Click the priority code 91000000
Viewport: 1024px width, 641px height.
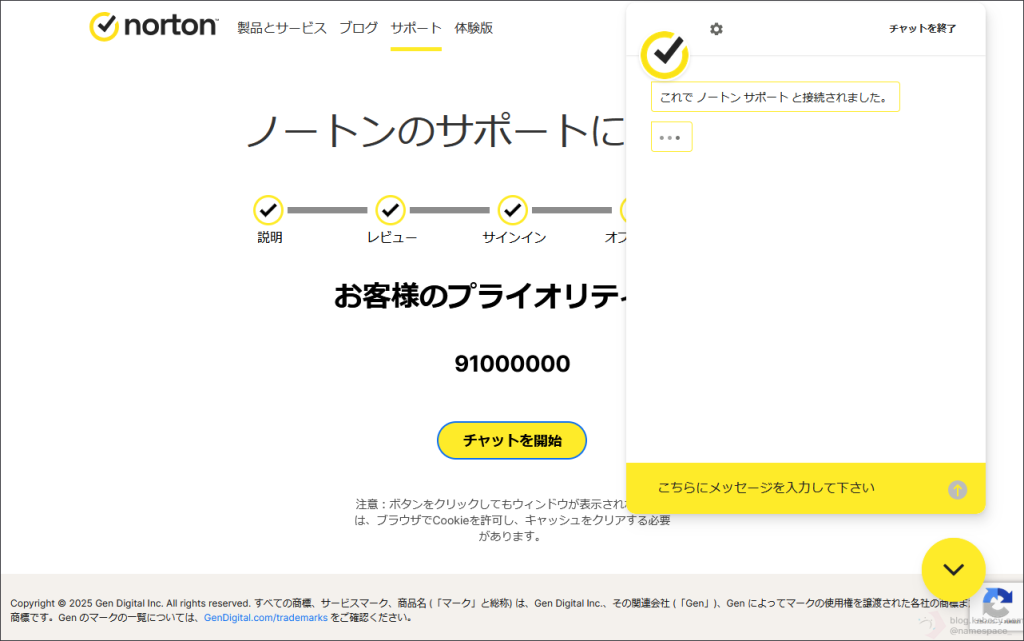coord(512,364)
